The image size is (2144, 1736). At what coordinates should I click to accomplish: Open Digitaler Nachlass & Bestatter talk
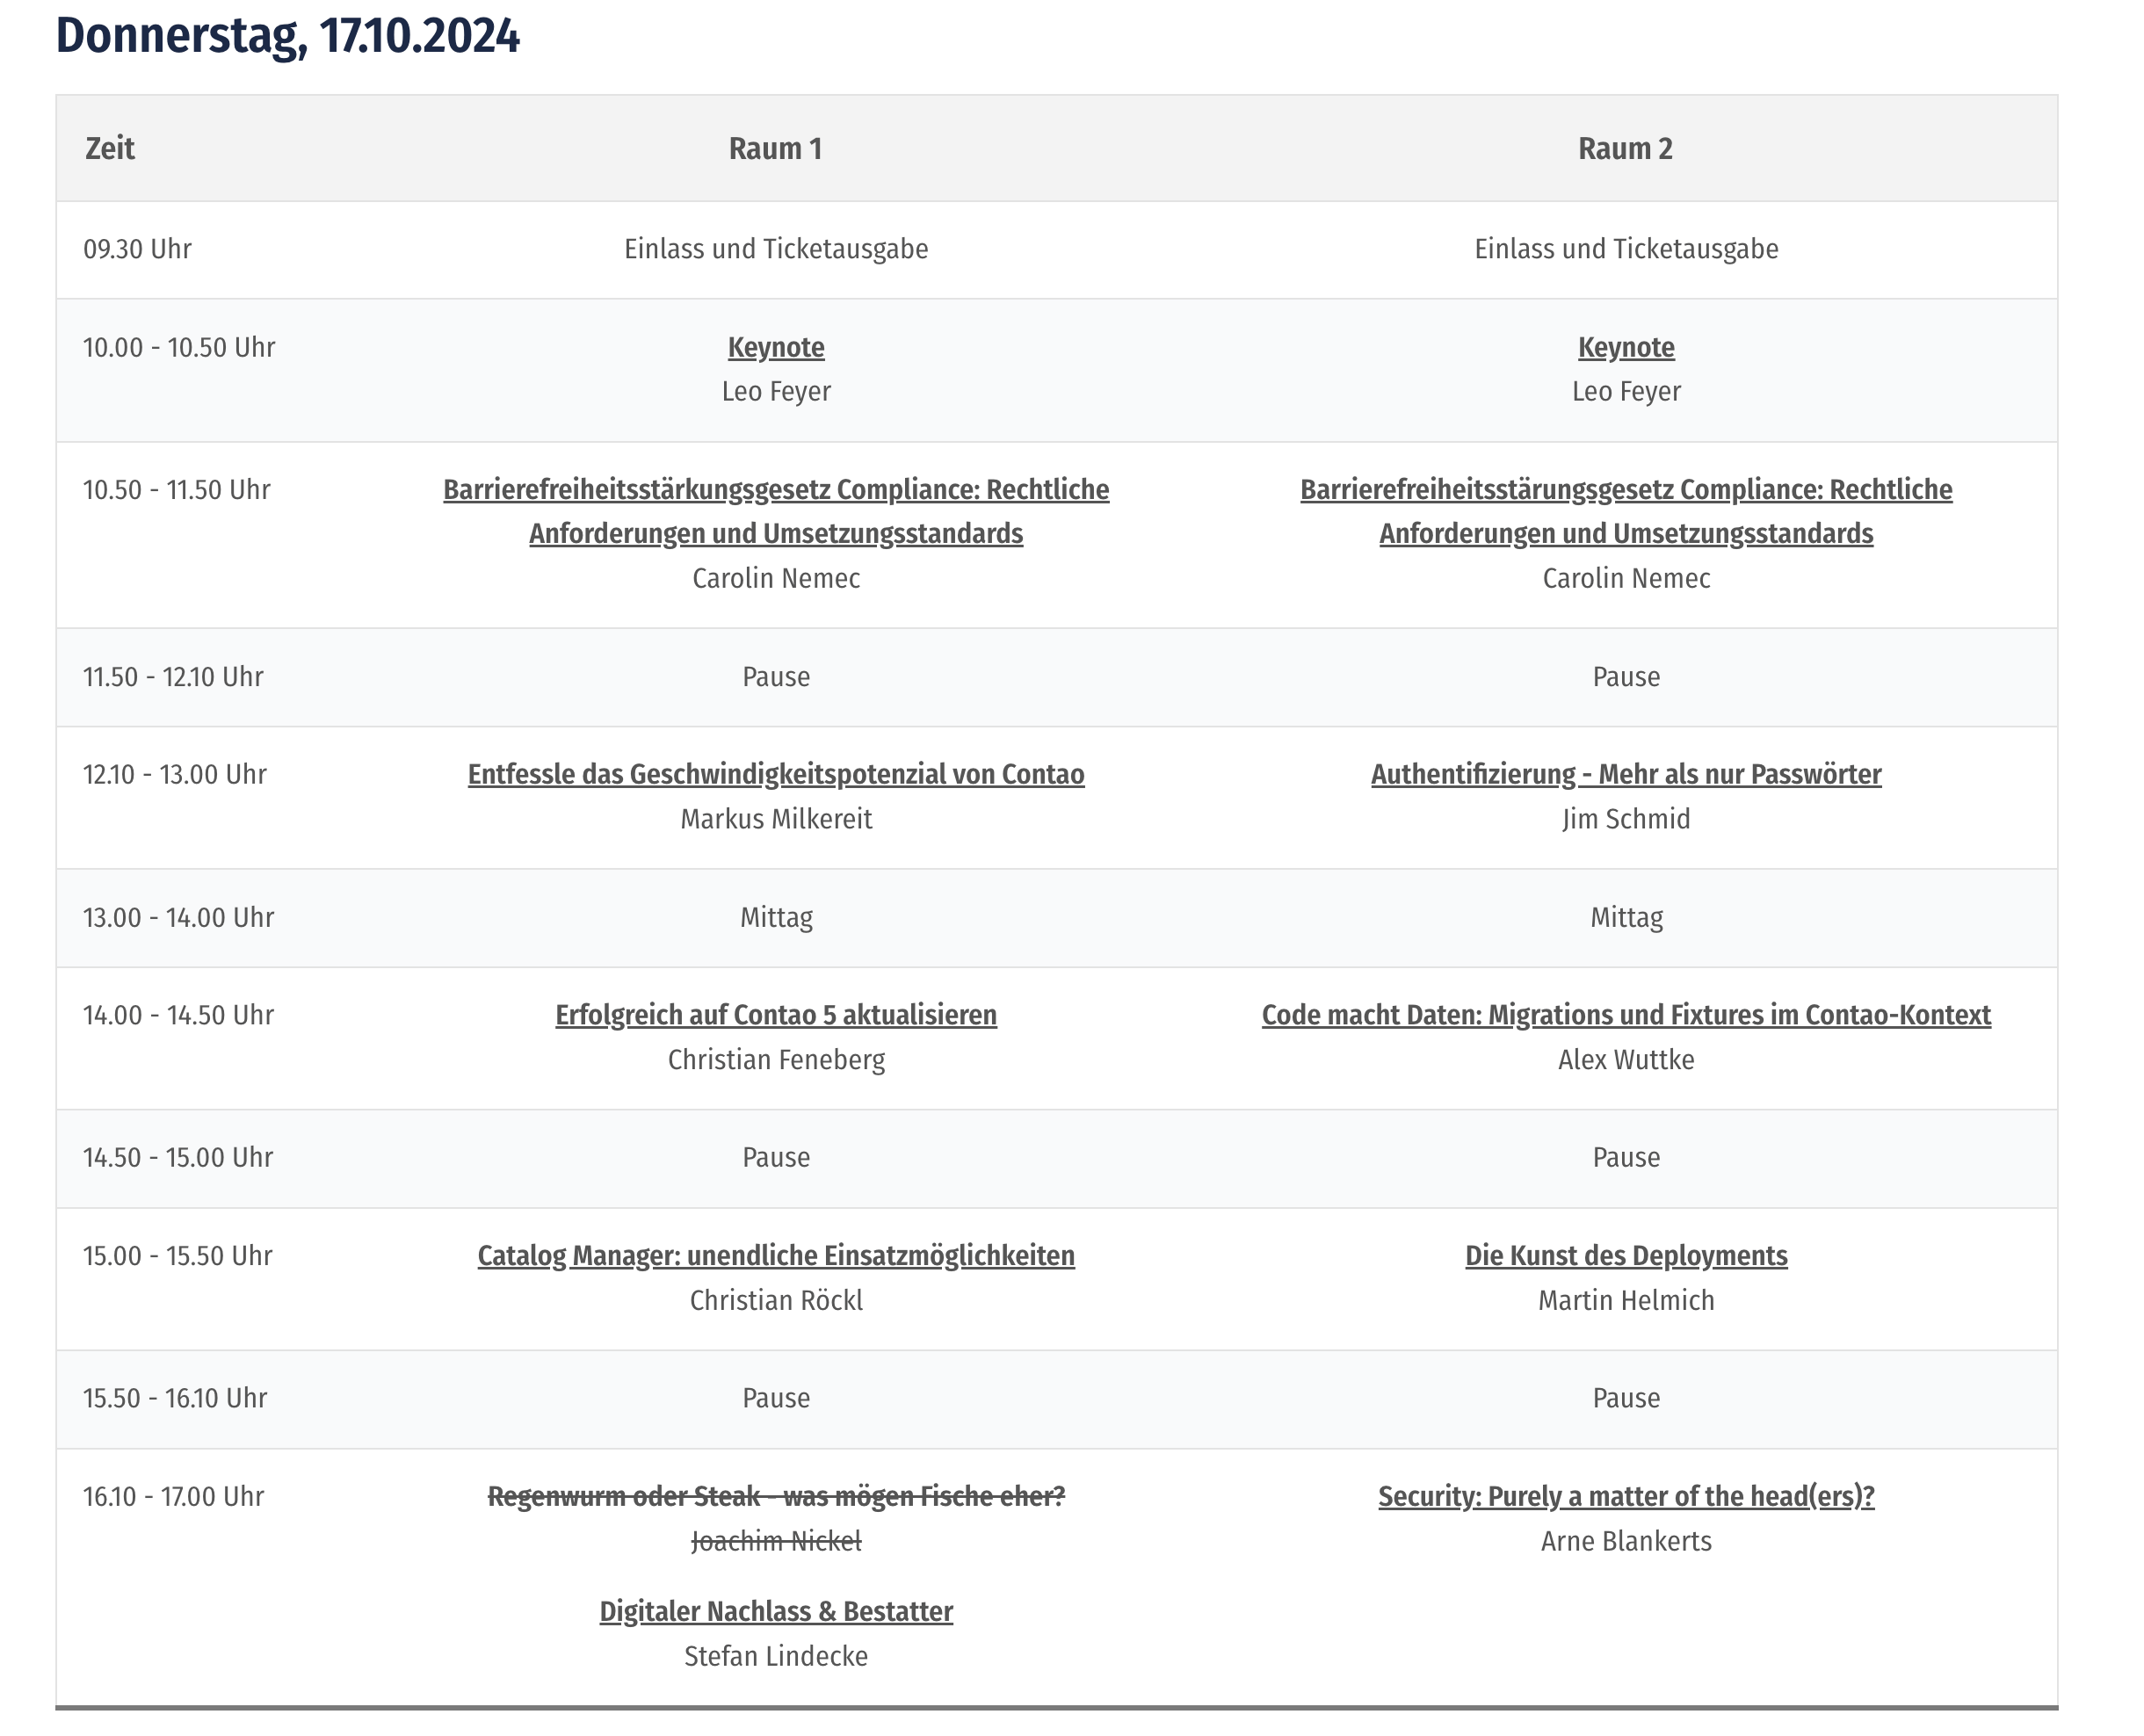(x=776, y=1612)
